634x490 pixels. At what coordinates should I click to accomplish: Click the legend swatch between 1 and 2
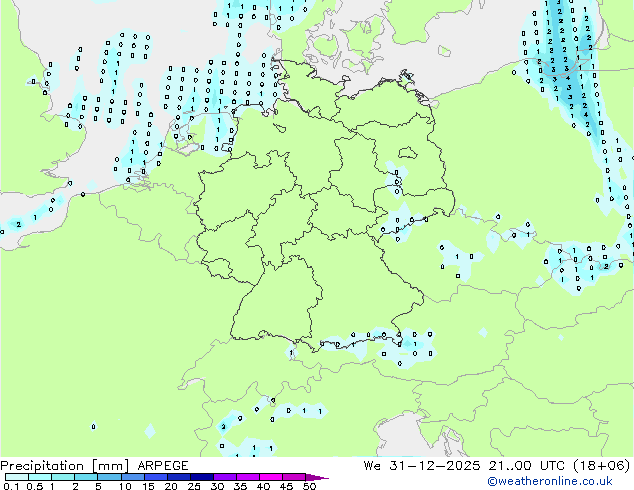(63, 477)
